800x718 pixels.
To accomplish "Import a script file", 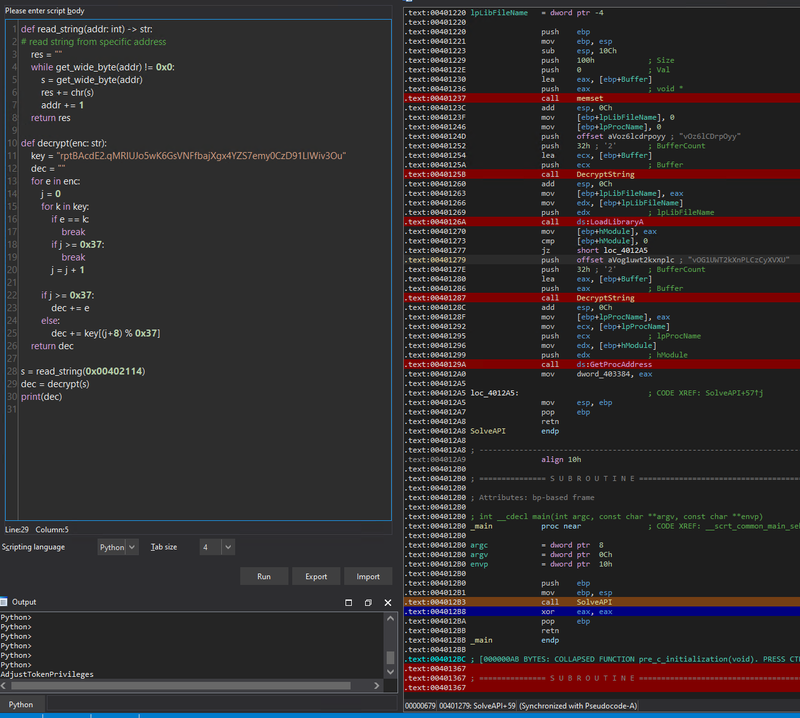I will click(x=368, y=576).
